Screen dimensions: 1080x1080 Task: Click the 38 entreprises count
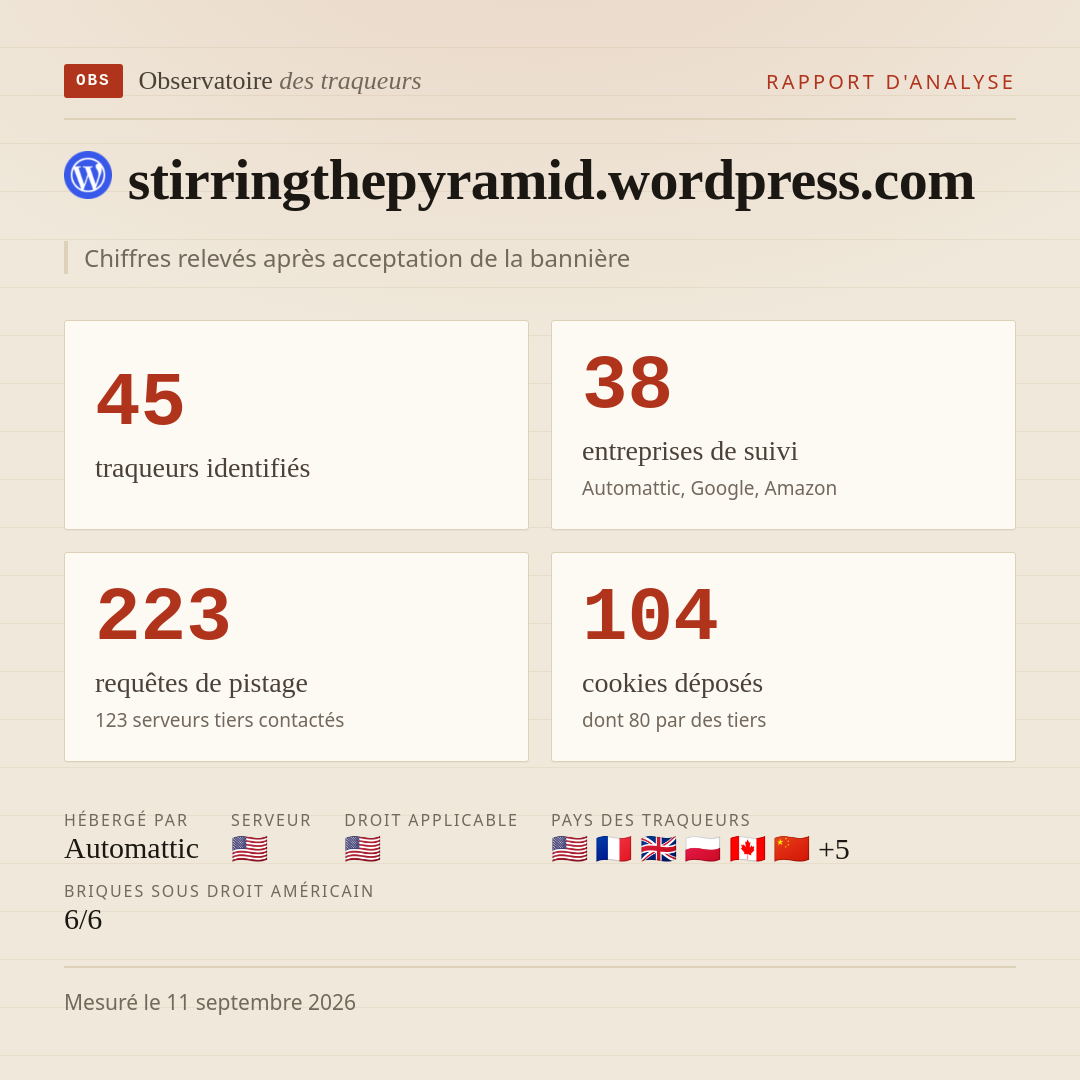[627, 383]
